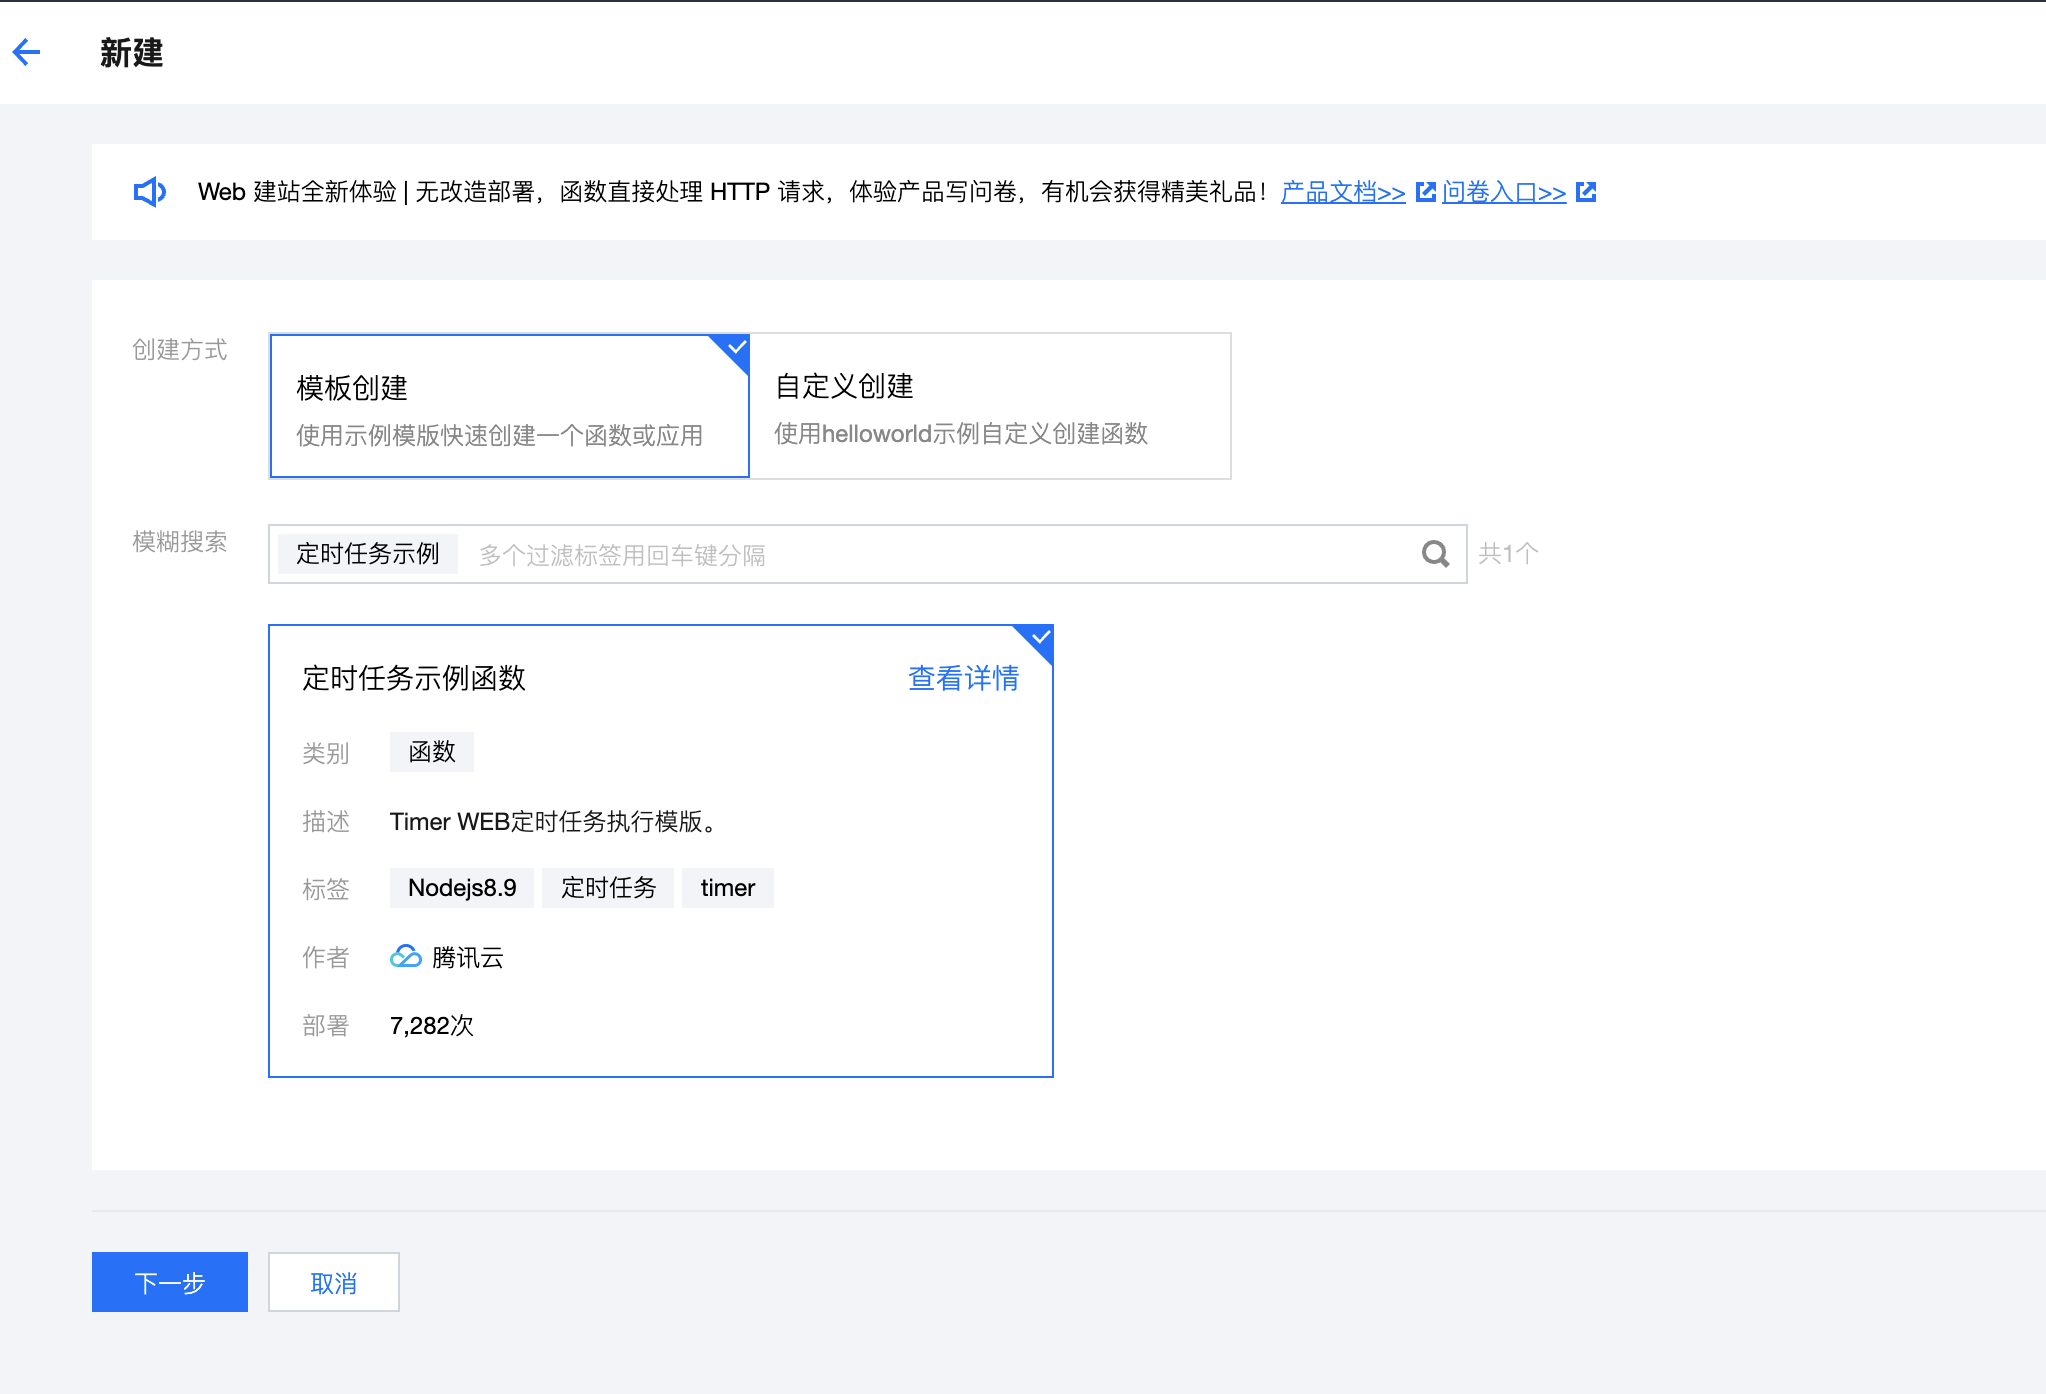The width and height of the screenshot is (2046, 1394).
Task: Click the 取消 button
Action: (x=334, y=1282)
